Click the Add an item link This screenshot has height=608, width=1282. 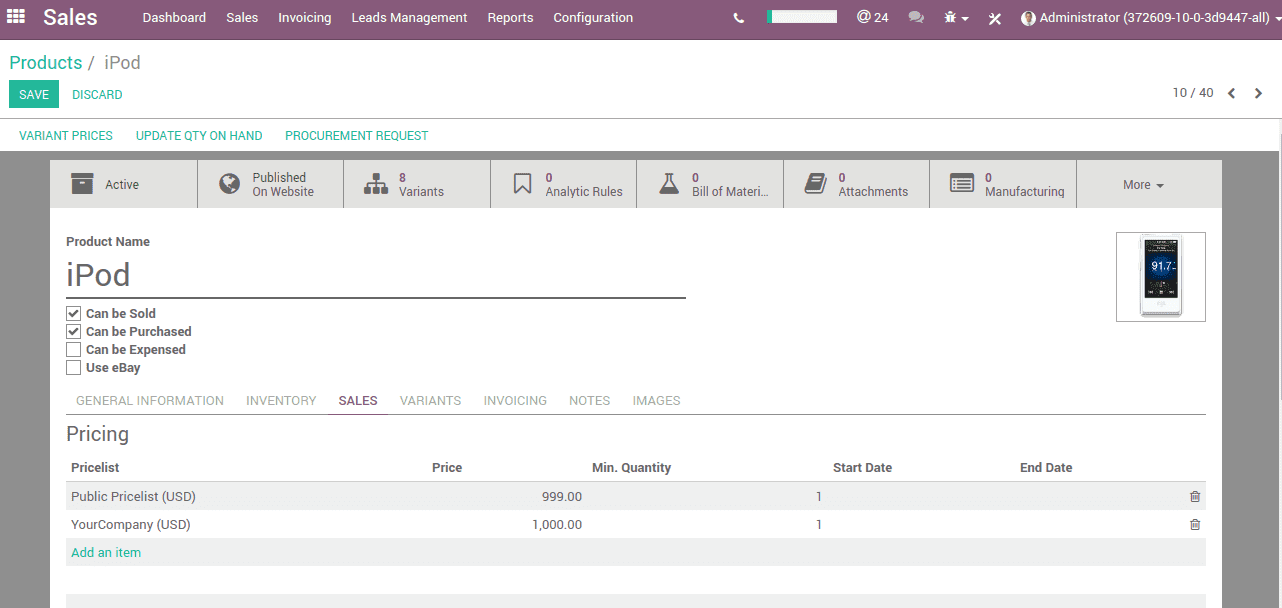tap(106, 552)
